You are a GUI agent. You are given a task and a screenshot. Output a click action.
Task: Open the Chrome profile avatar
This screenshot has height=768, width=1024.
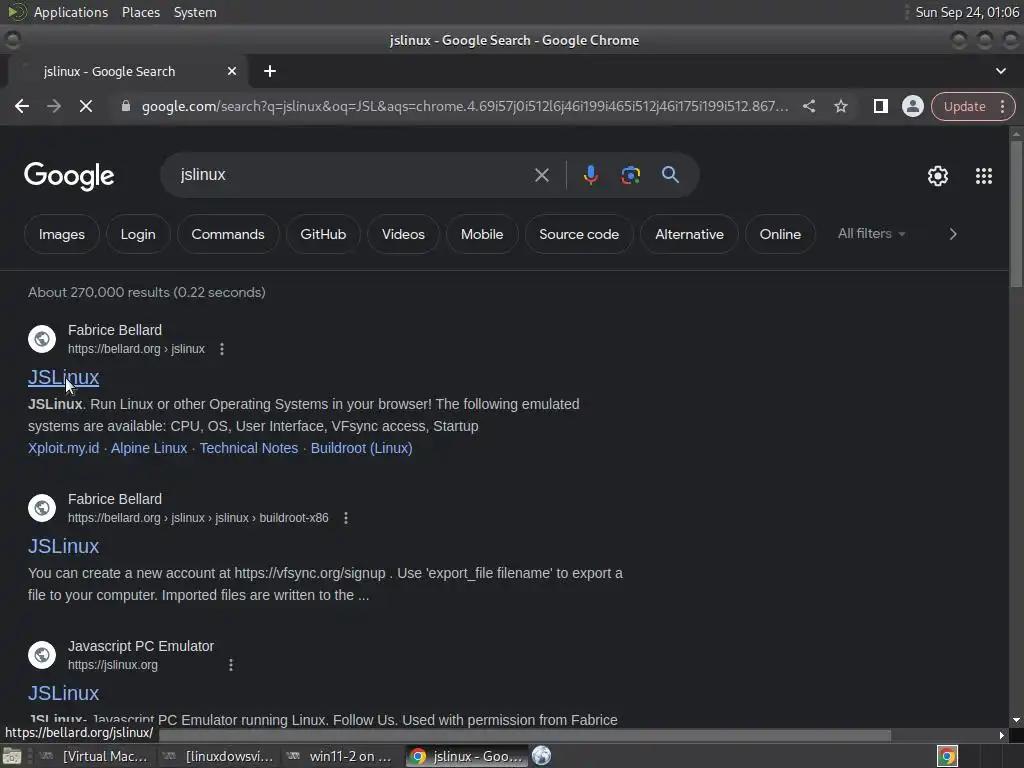click(912, 106)
